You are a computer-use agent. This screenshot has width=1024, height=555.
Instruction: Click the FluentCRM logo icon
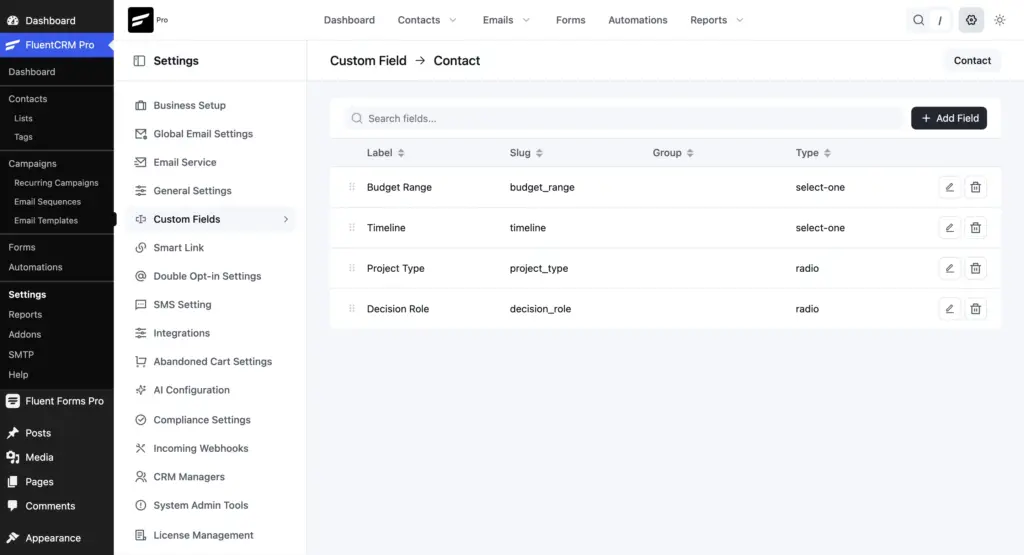pyautogui.click(x=140, y=20)
